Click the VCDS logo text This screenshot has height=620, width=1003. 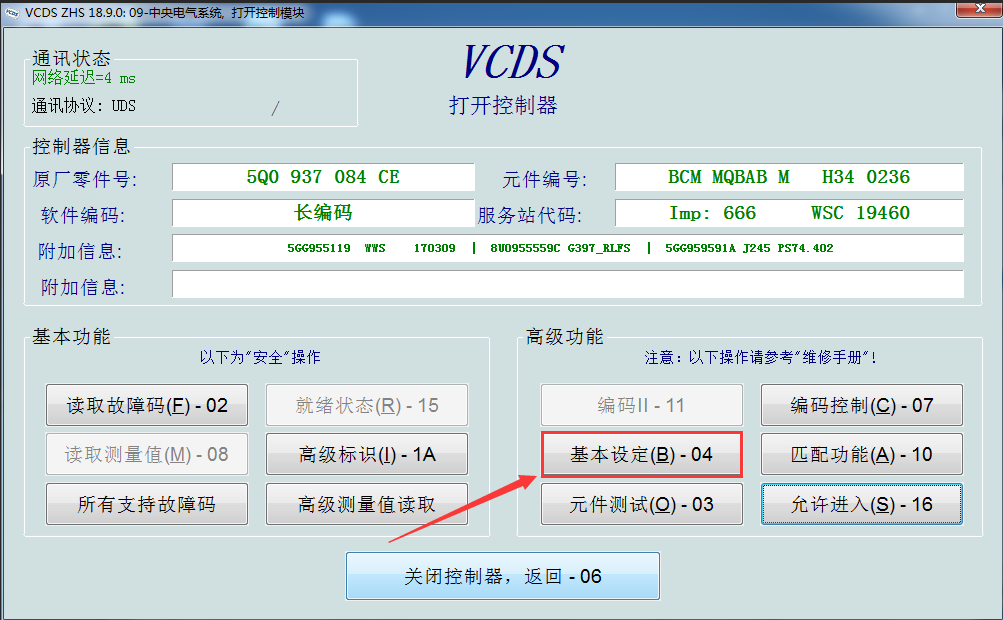coord(513,62)
